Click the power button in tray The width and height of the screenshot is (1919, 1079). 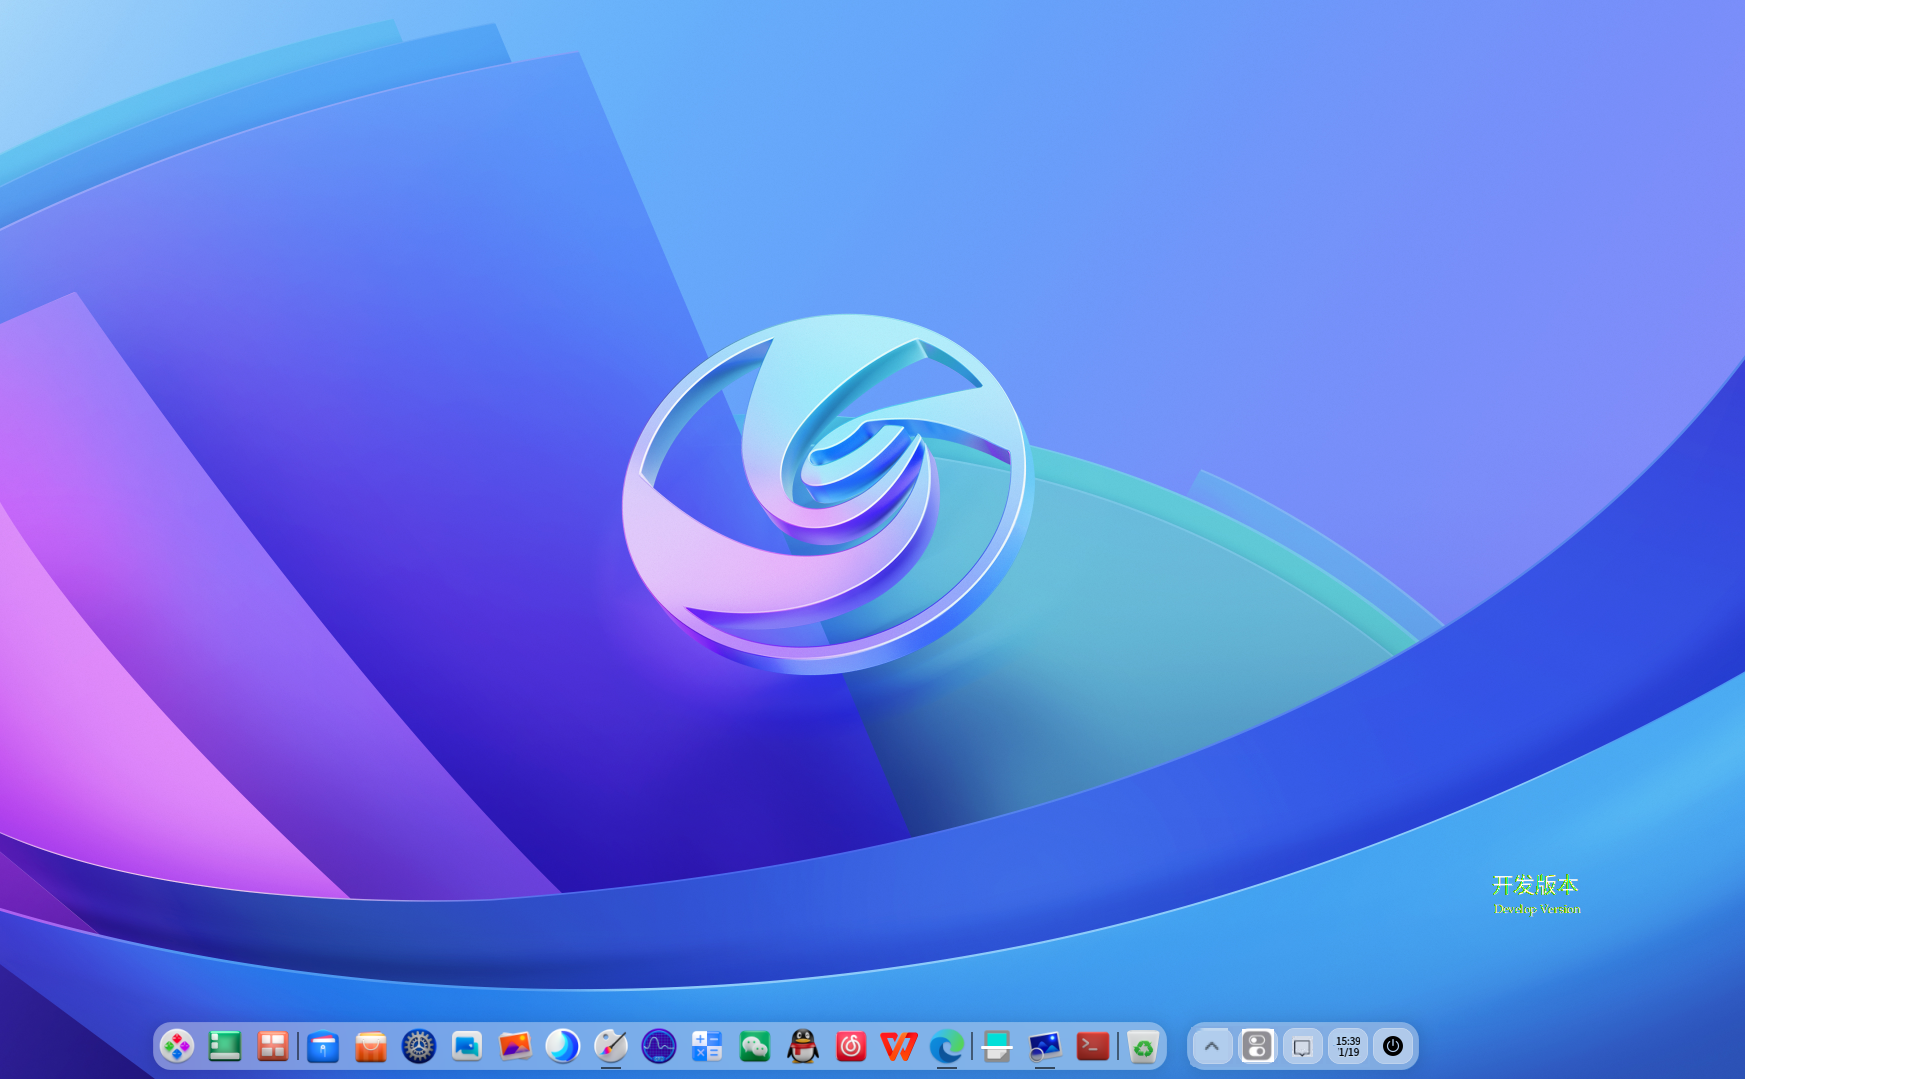pyautogui.click(x=1393, y=1046)
